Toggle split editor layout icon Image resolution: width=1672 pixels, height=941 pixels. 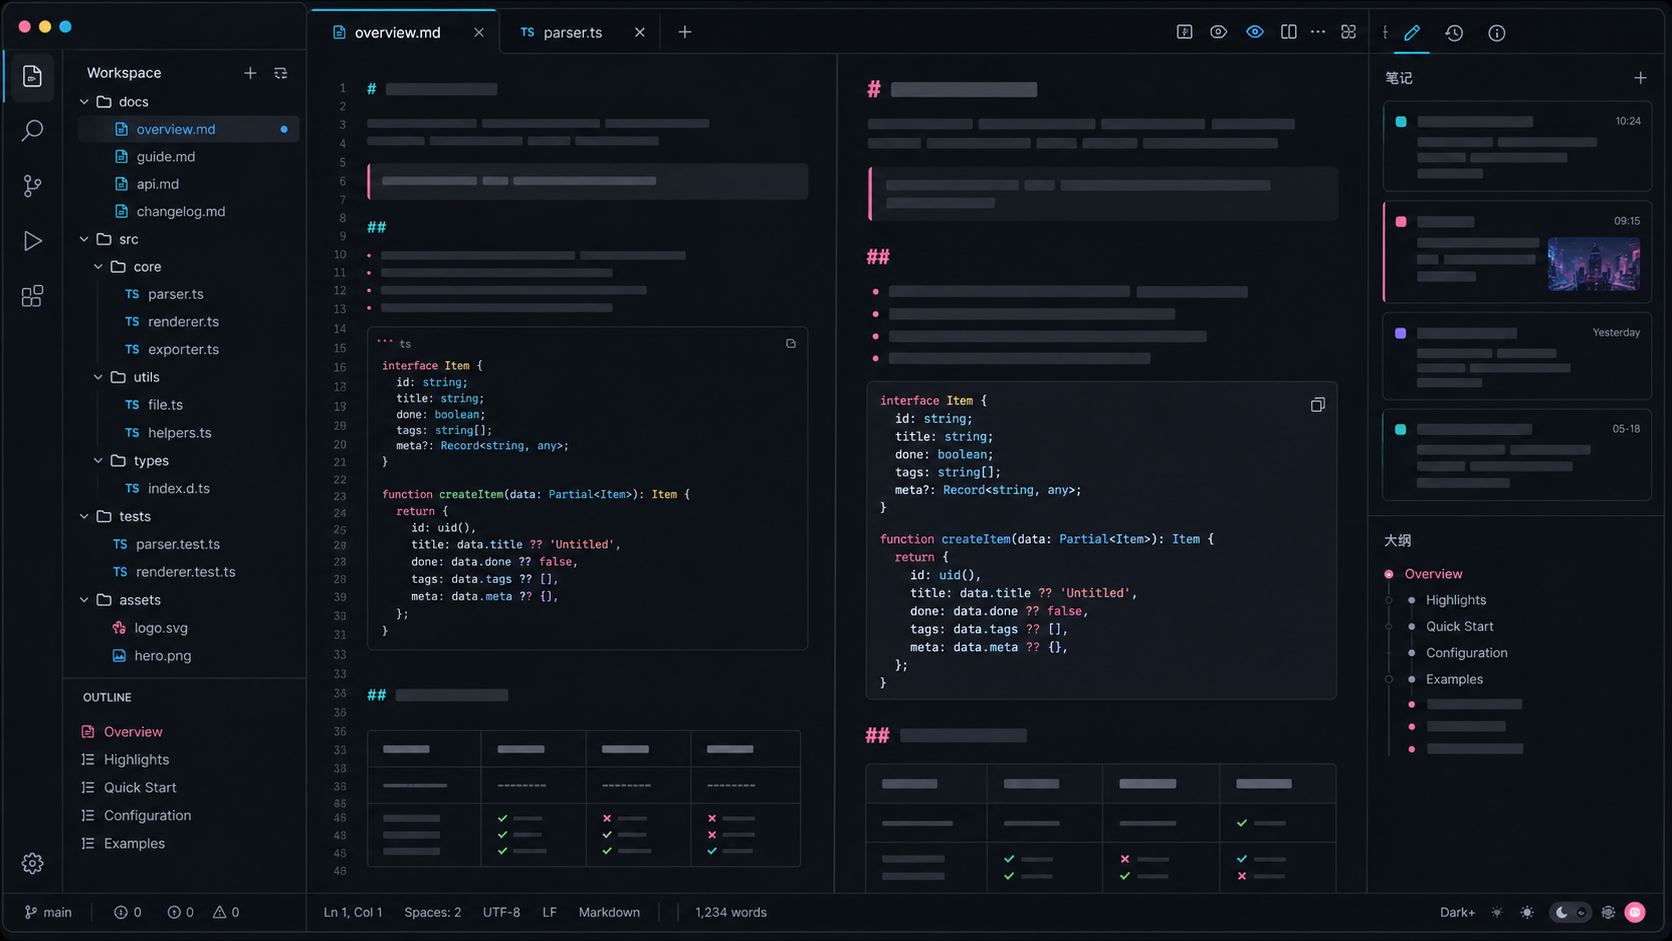(x=1289, y=32)
